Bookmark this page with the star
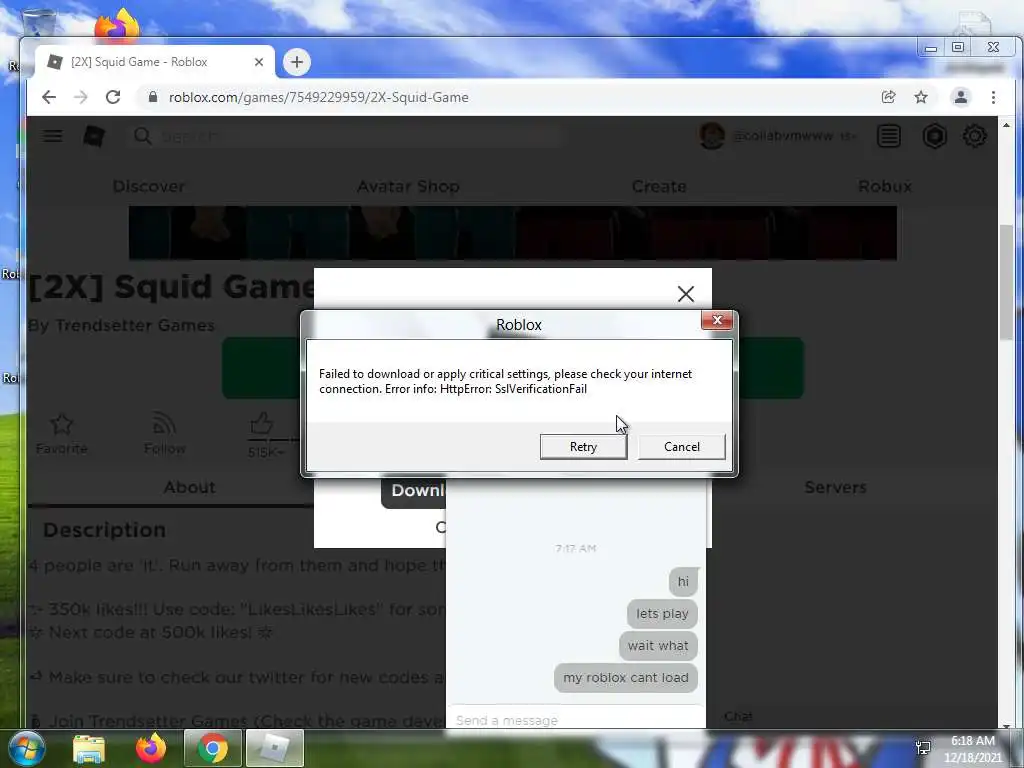 (x=921, y=97)
